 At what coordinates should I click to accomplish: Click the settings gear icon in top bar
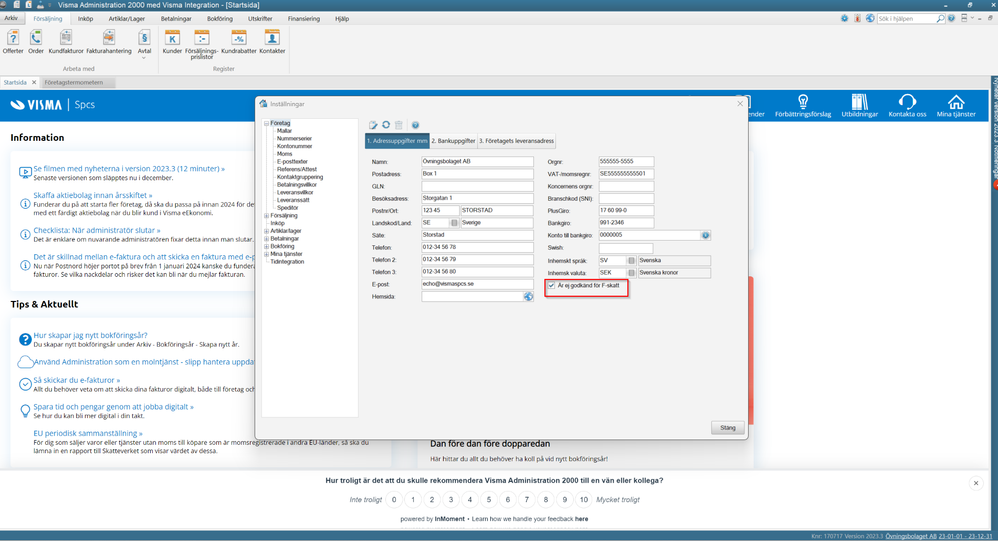point(844,18)
